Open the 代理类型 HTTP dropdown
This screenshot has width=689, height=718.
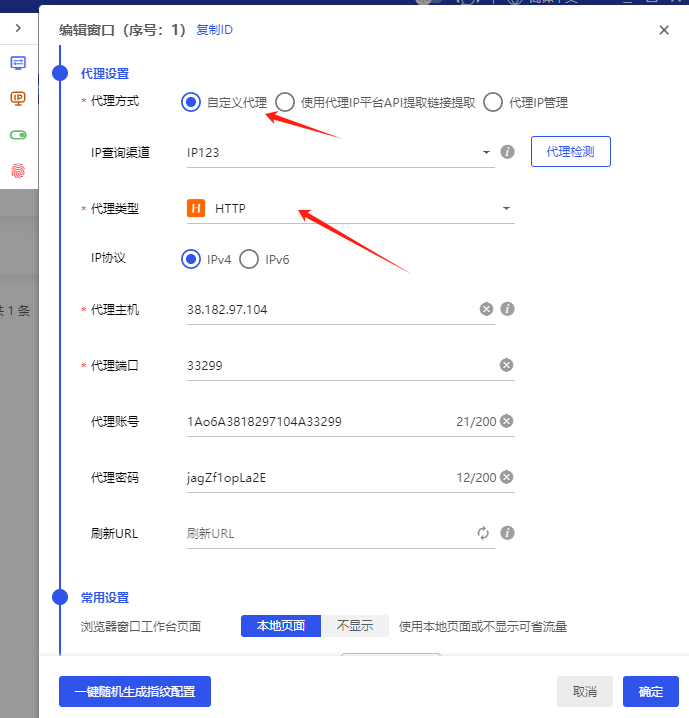350,208
